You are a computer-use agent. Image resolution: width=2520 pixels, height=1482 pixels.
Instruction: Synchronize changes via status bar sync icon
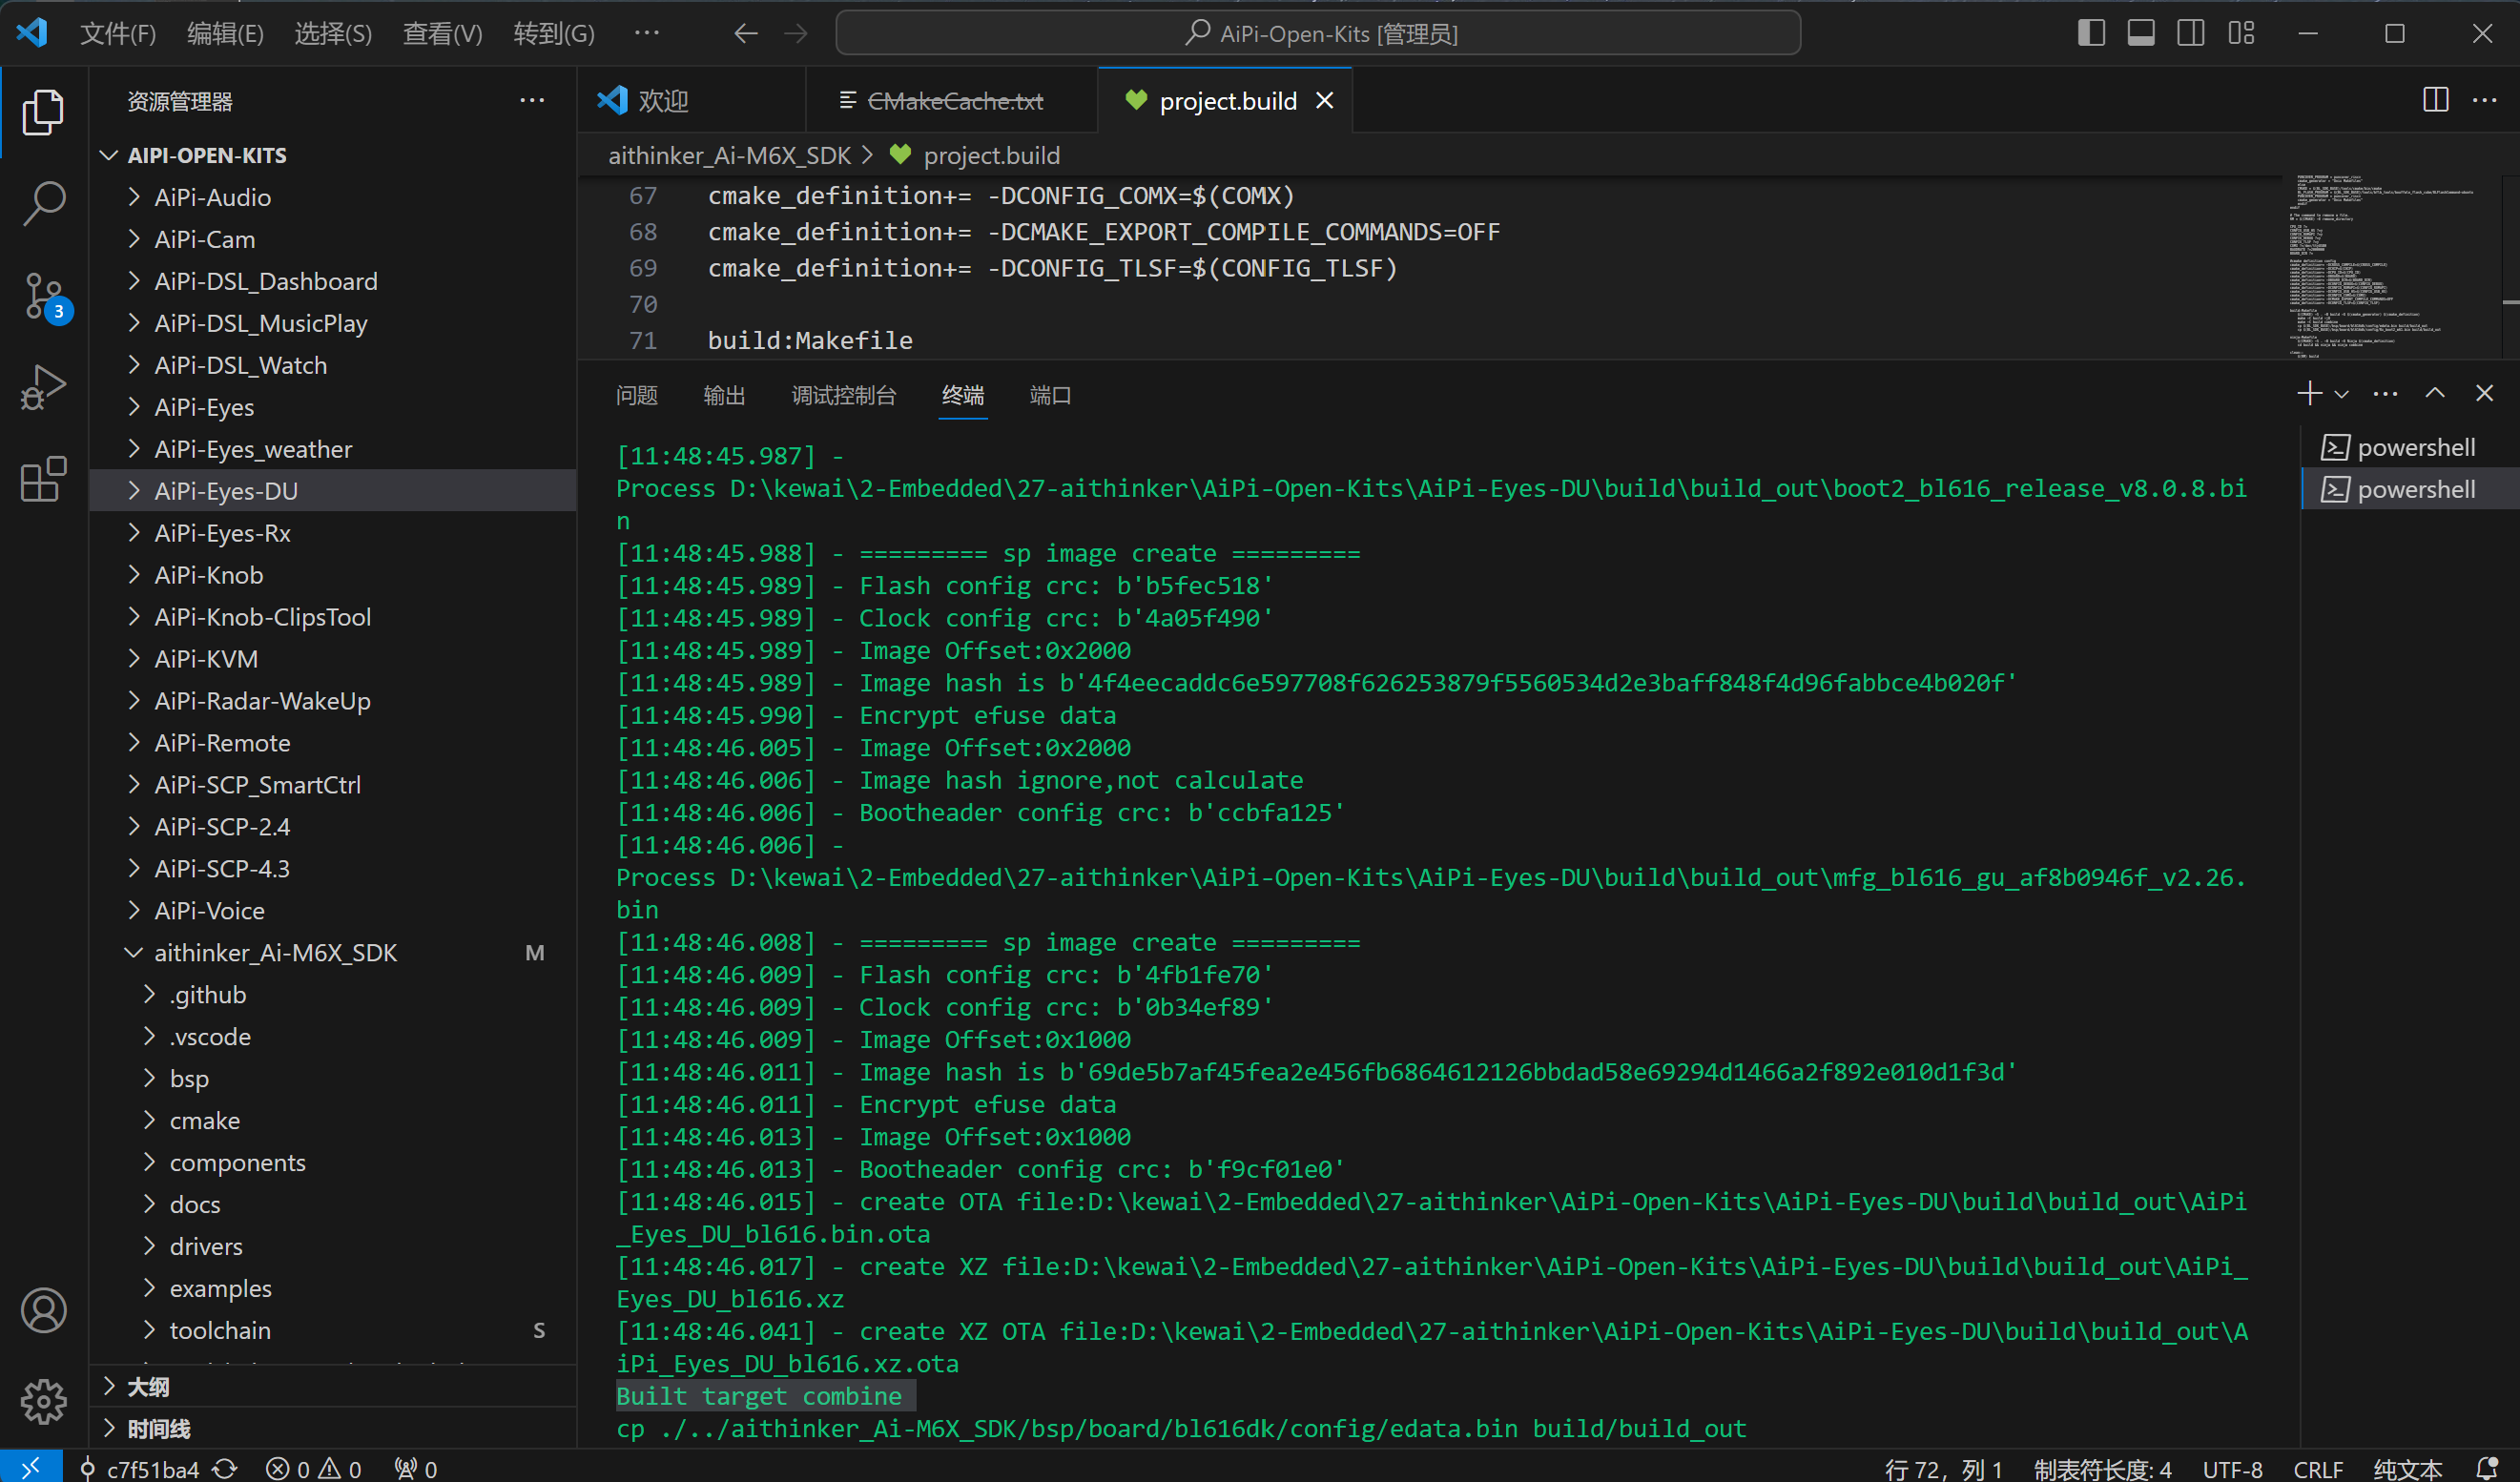[226, 1468]
